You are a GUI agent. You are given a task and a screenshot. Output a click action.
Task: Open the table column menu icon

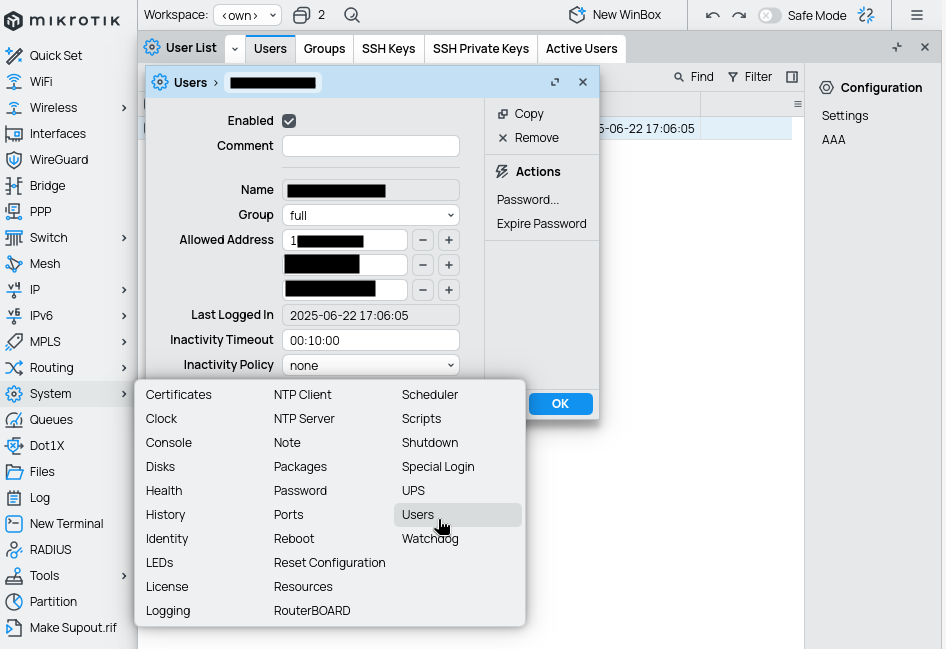pos(798,104)
